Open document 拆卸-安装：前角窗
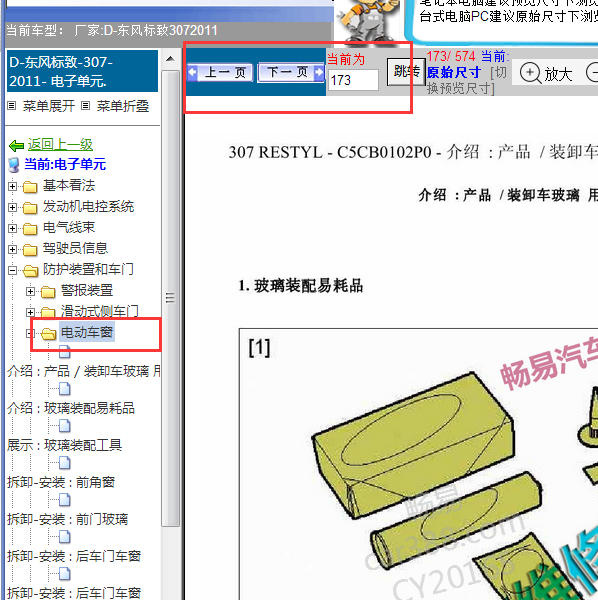Image resolution: width=598 pixels, height=600 pixels. tap(61, 483)
